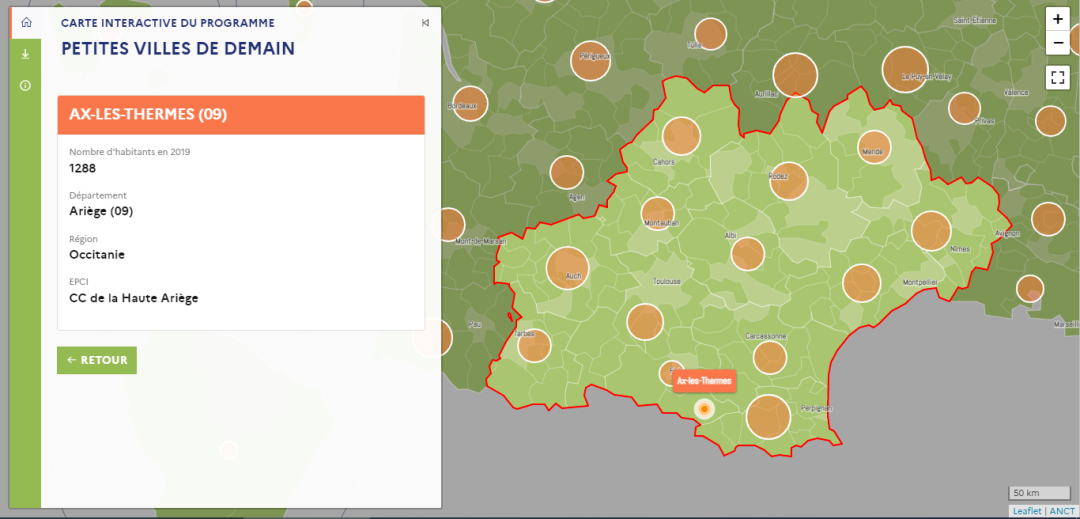Open the ANCT attribution link
The image size is (1080, 519).
1061,511
